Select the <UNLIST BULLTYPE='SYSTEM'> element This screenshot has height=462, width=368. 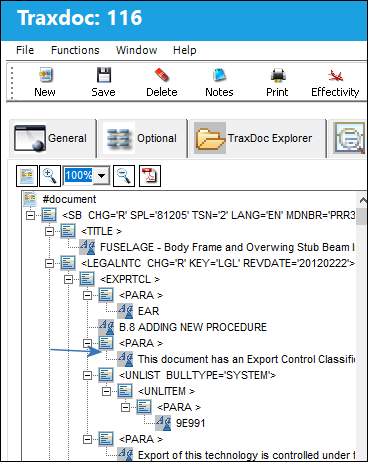(197, 375)
